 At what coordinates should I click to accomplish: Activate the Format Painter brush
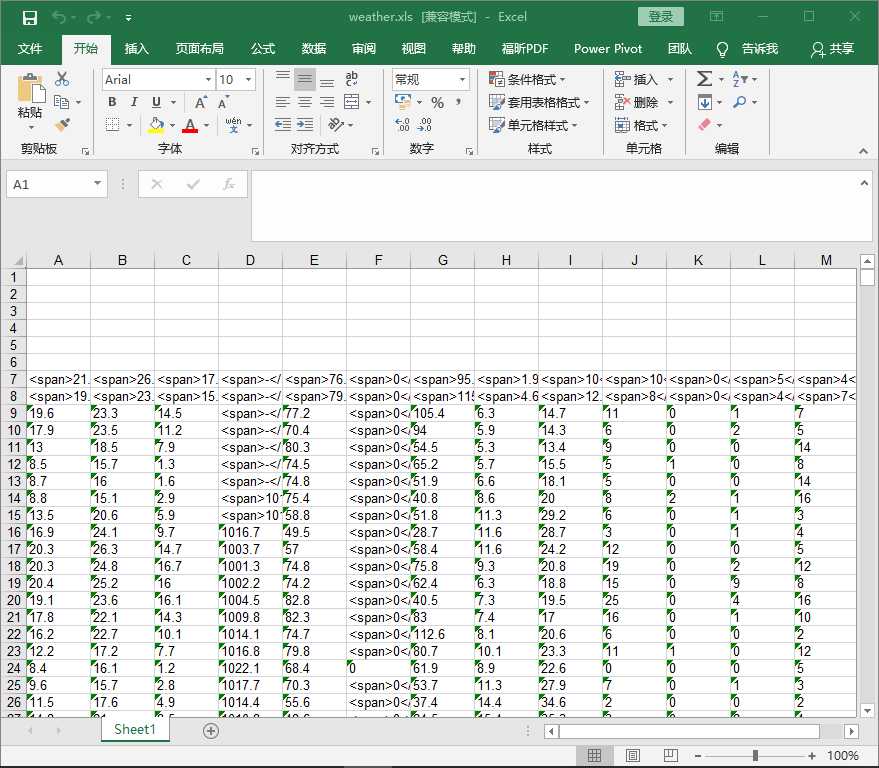(x=63, y=124)
